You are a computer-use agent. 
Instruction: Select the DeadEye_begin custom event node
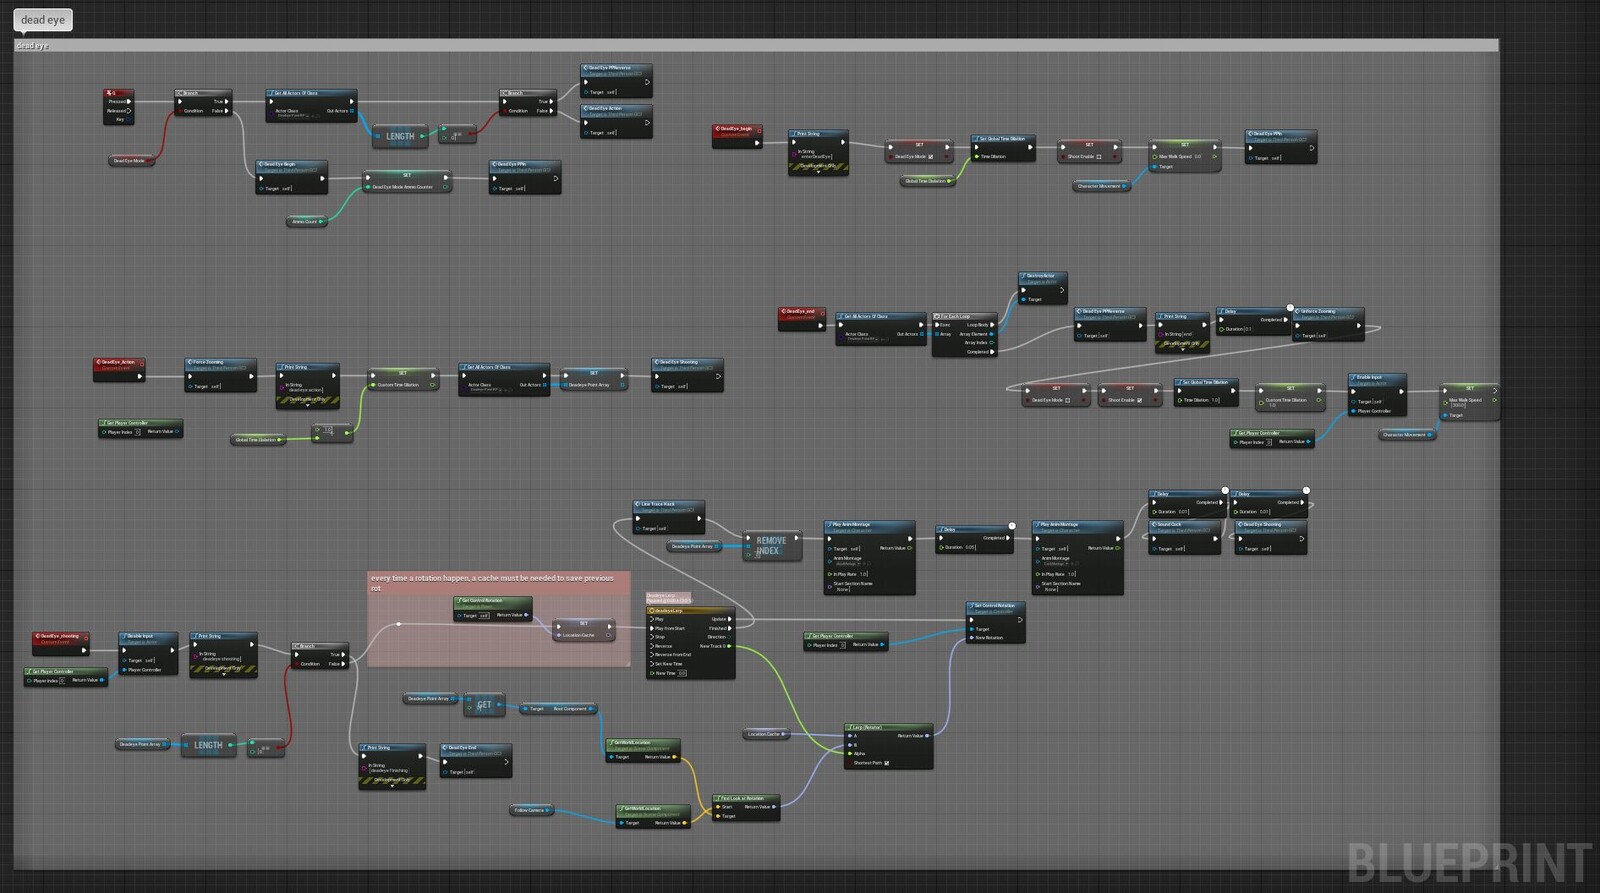pyautogui.click(x=737, y=135)
